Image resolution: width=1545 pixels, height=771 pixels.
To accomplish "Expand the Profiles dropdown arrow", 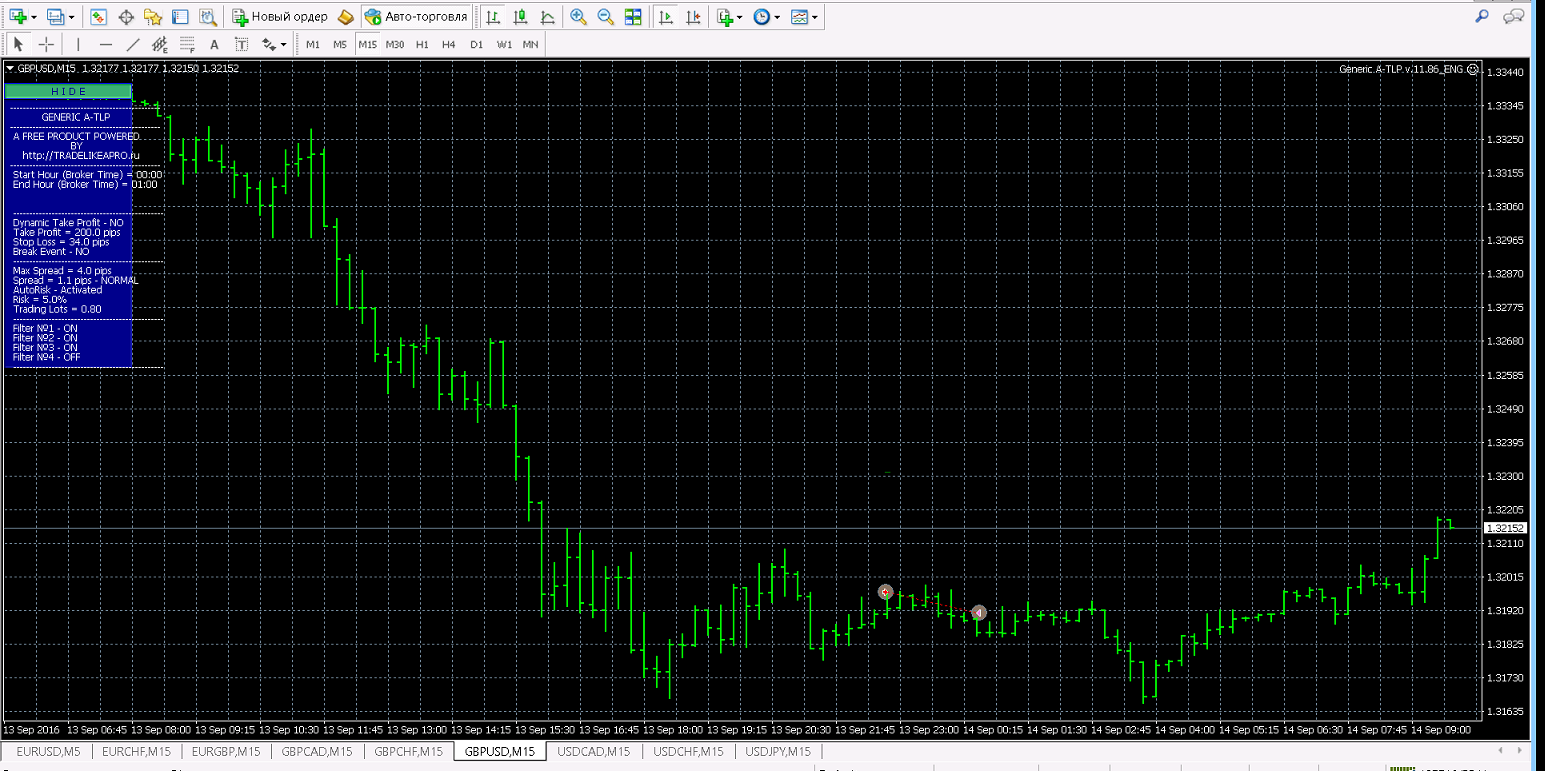I will [72, 17].
